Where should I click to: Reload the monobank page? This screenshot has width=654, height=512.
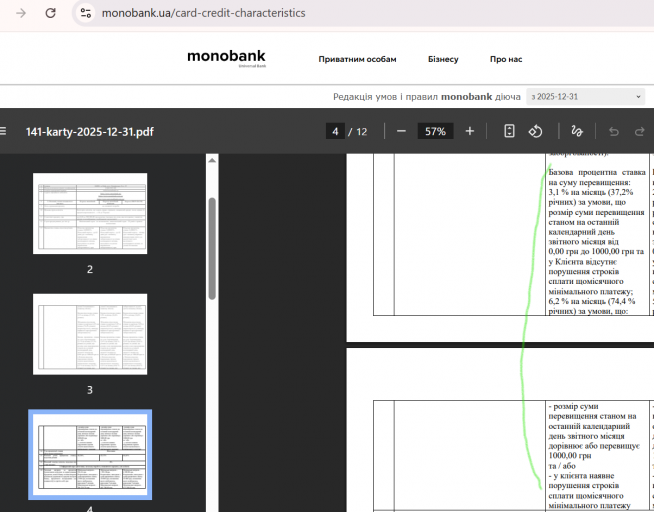pyautogui.click(x=50, y=13)
